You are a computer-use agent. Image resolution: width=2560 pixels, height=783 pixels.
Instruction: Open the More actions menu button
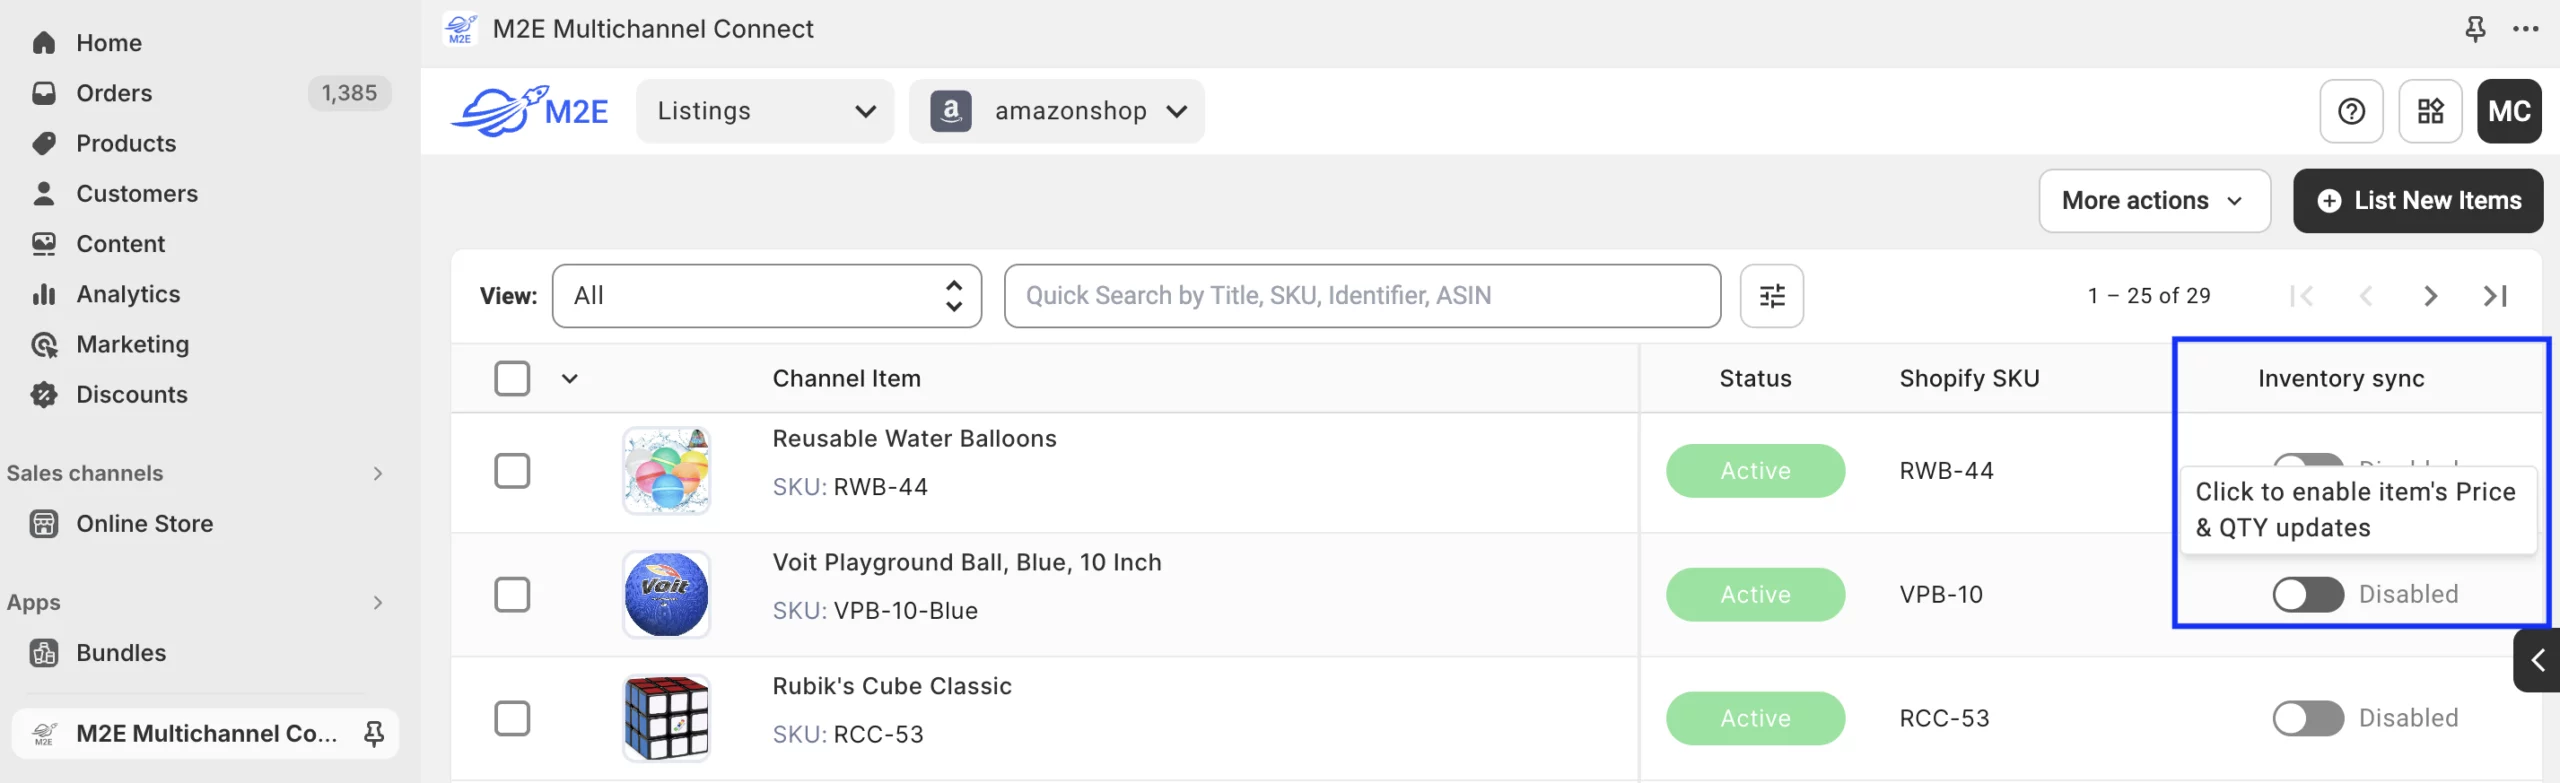point(2154,201)
